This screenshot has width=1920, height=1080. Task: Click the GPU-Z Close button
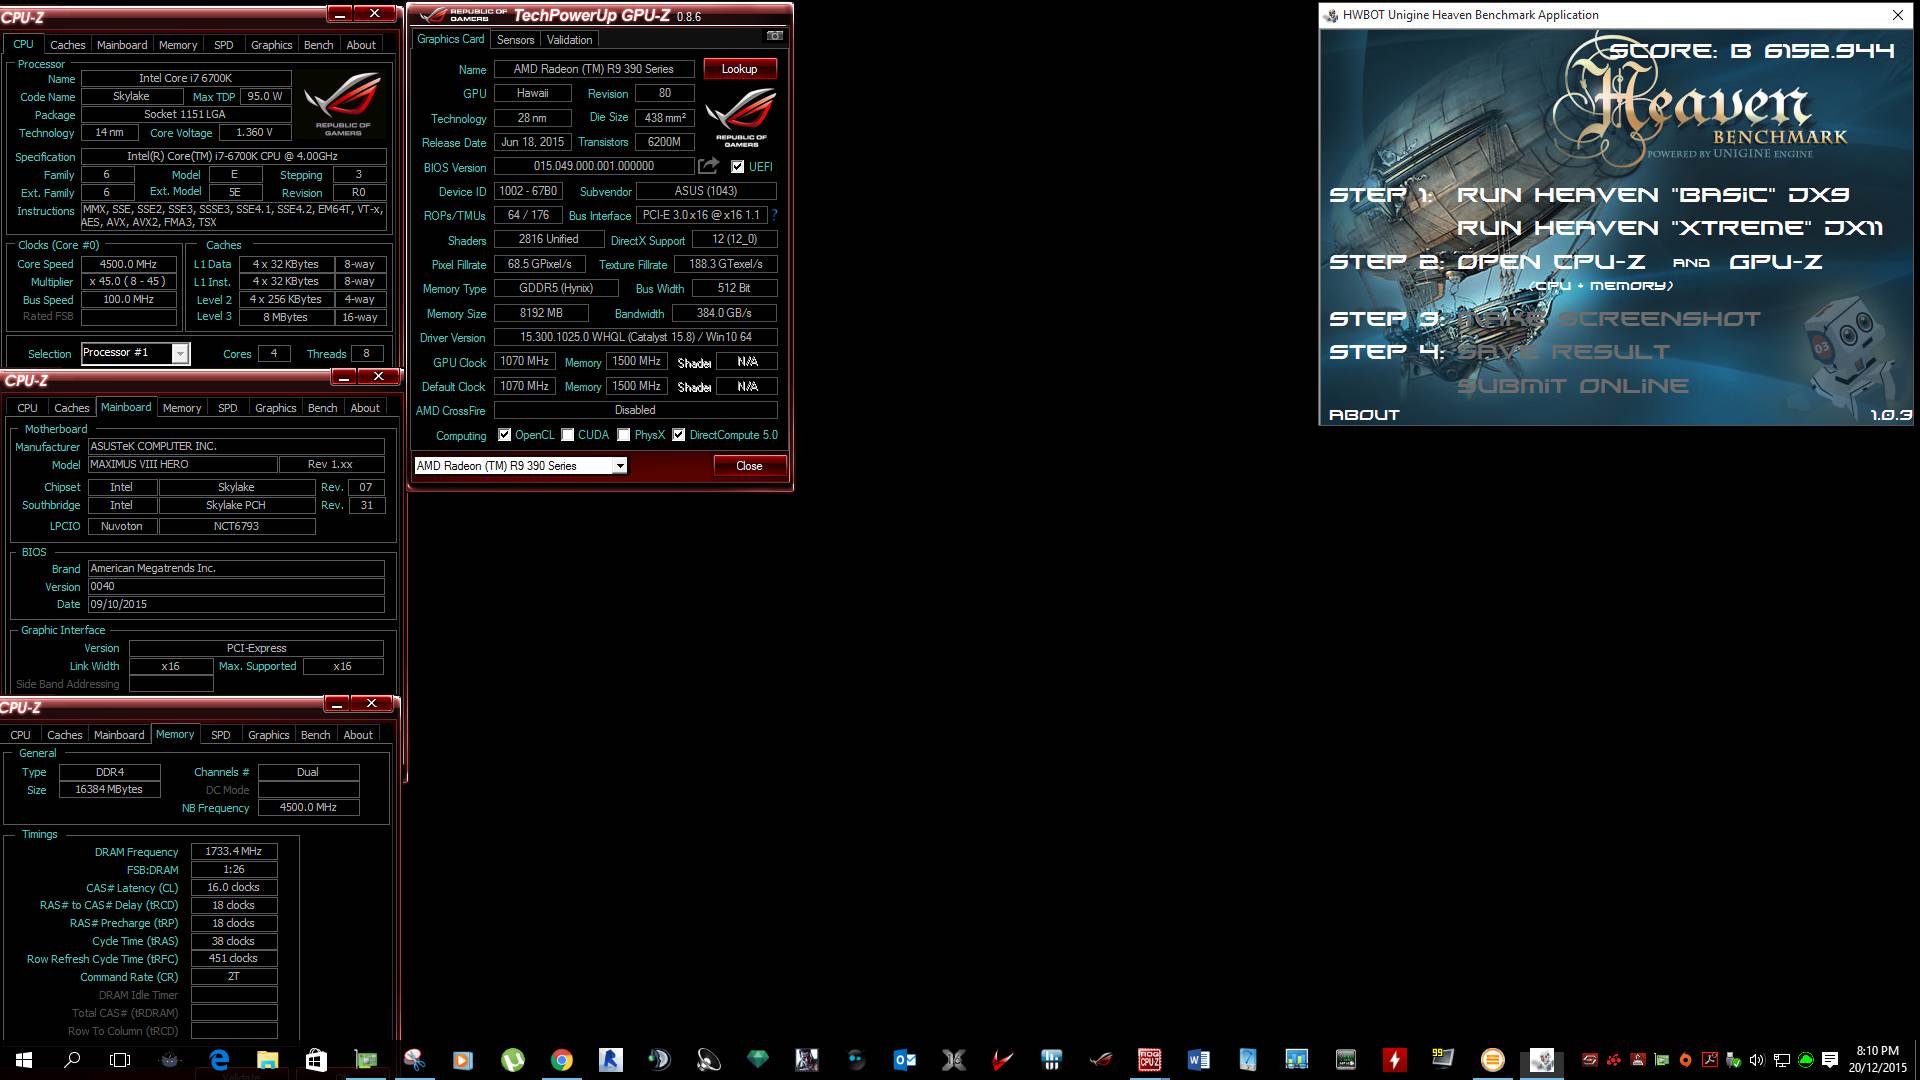tap(749, 466)
